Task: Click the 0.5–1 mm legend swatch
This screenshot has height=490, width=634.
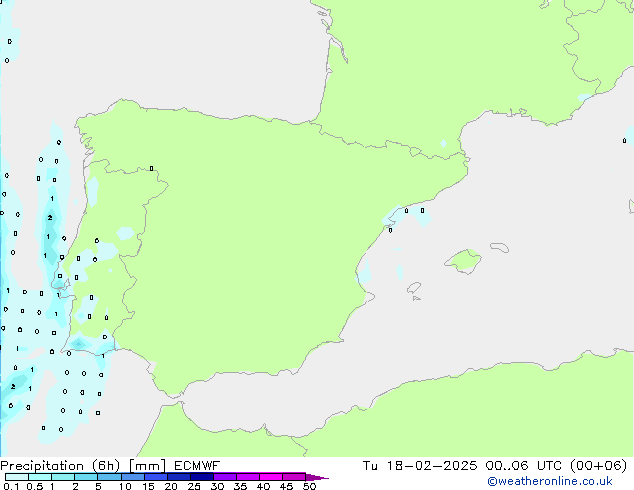Action: [x=40, y=477]
